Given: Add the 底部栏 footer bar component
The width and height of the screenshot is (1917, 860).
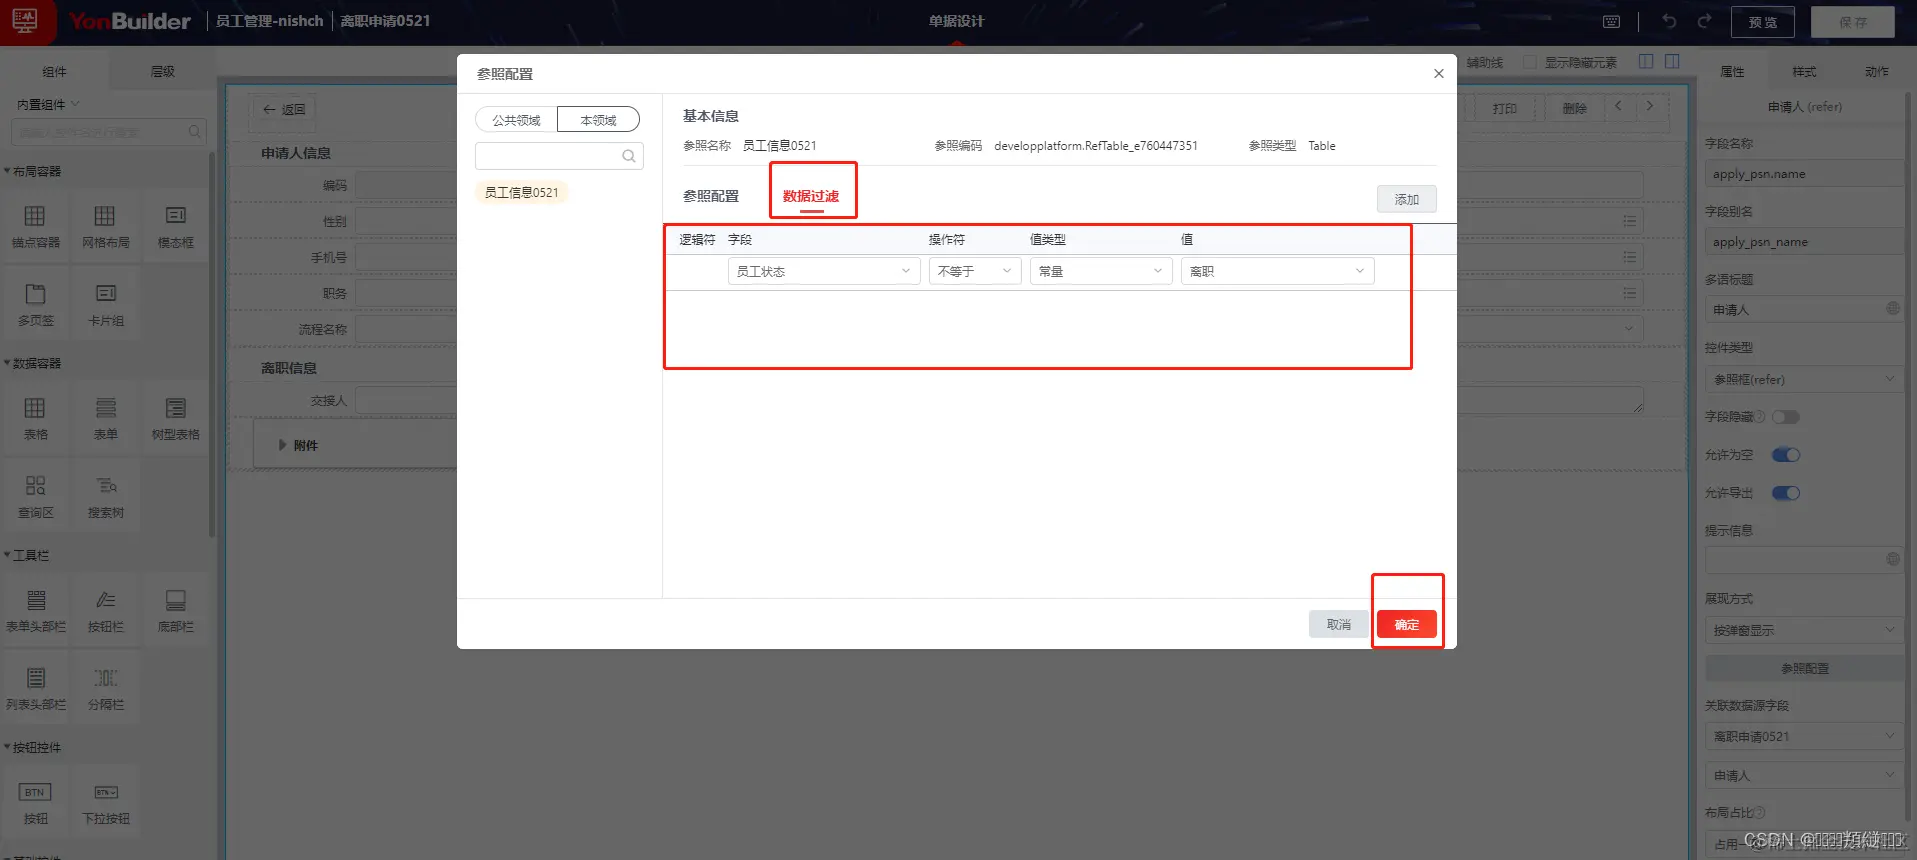Looking at the screenshot, I should click(176, 610).
